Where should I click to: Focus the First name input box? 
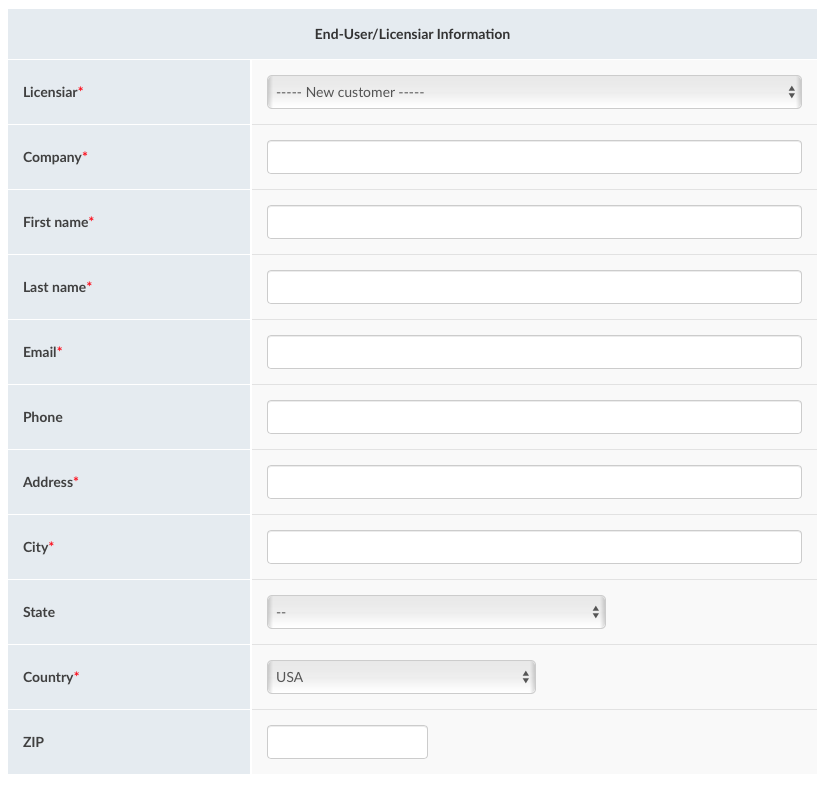tap(534, 222)
